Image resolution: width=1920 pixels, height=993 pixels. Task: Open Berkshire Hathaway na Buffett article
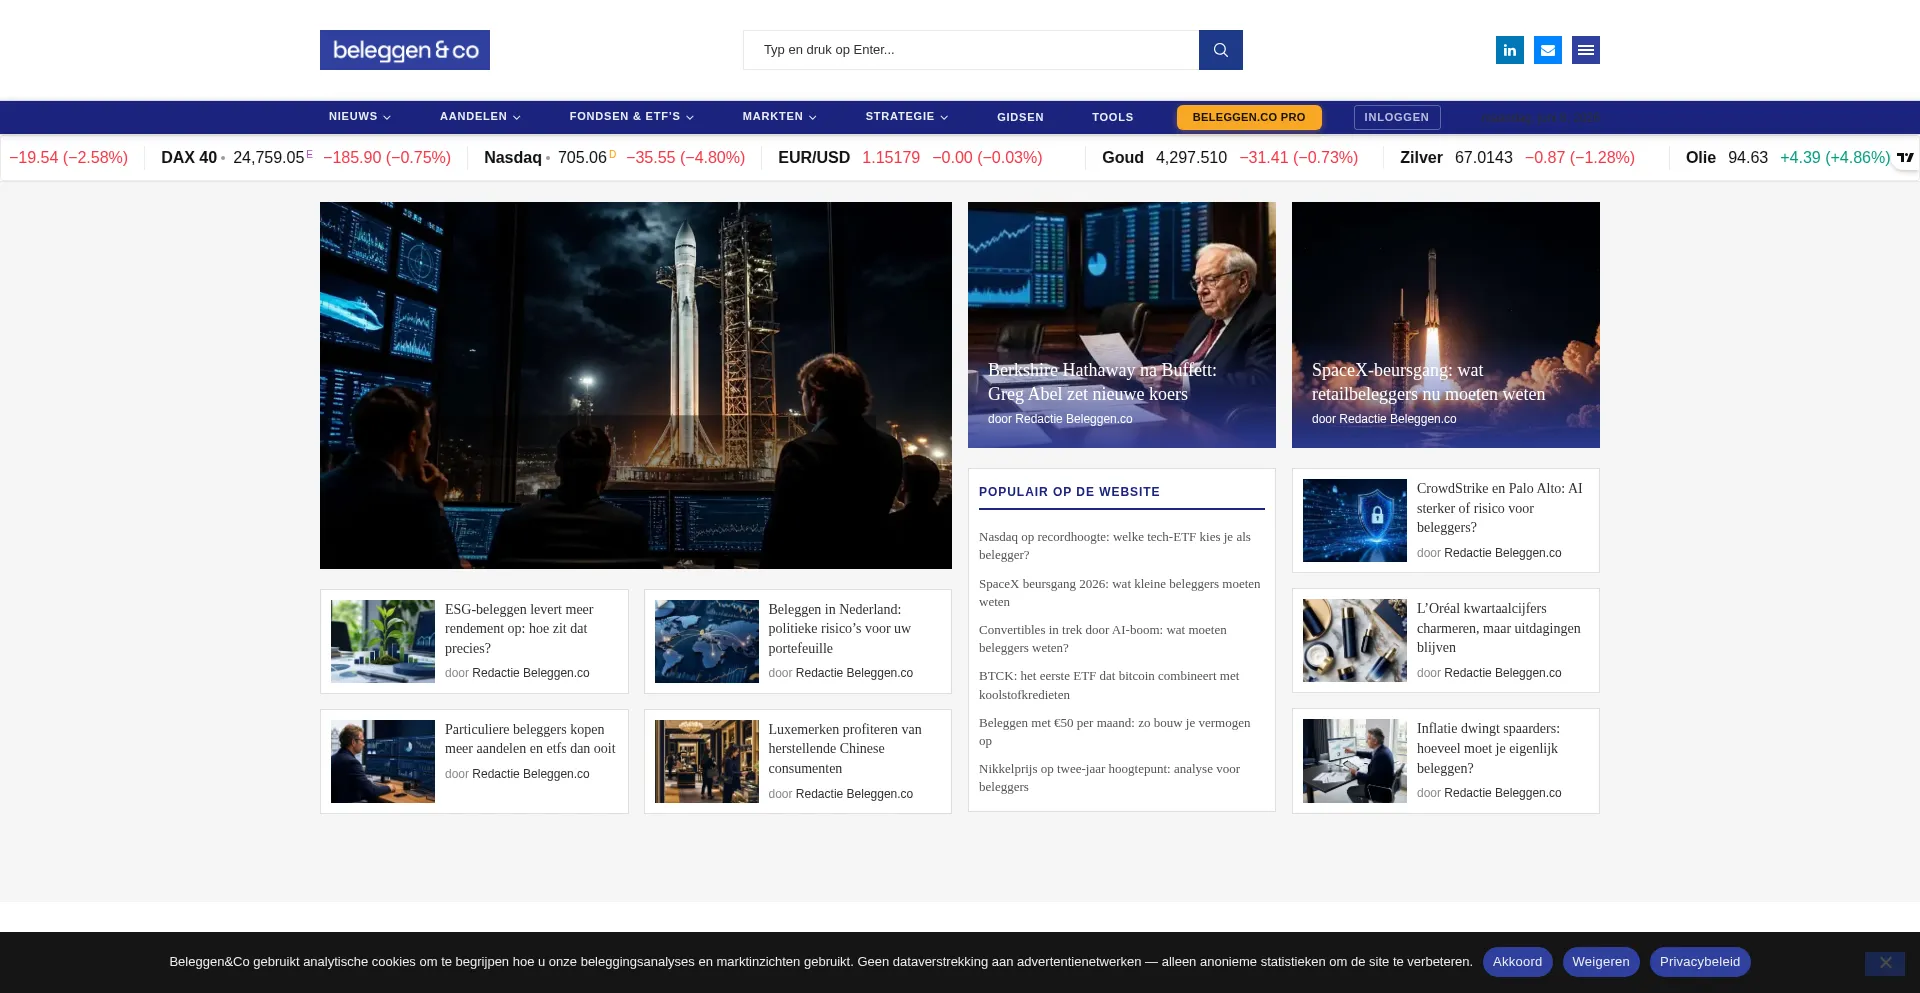tap(1102, 382)
